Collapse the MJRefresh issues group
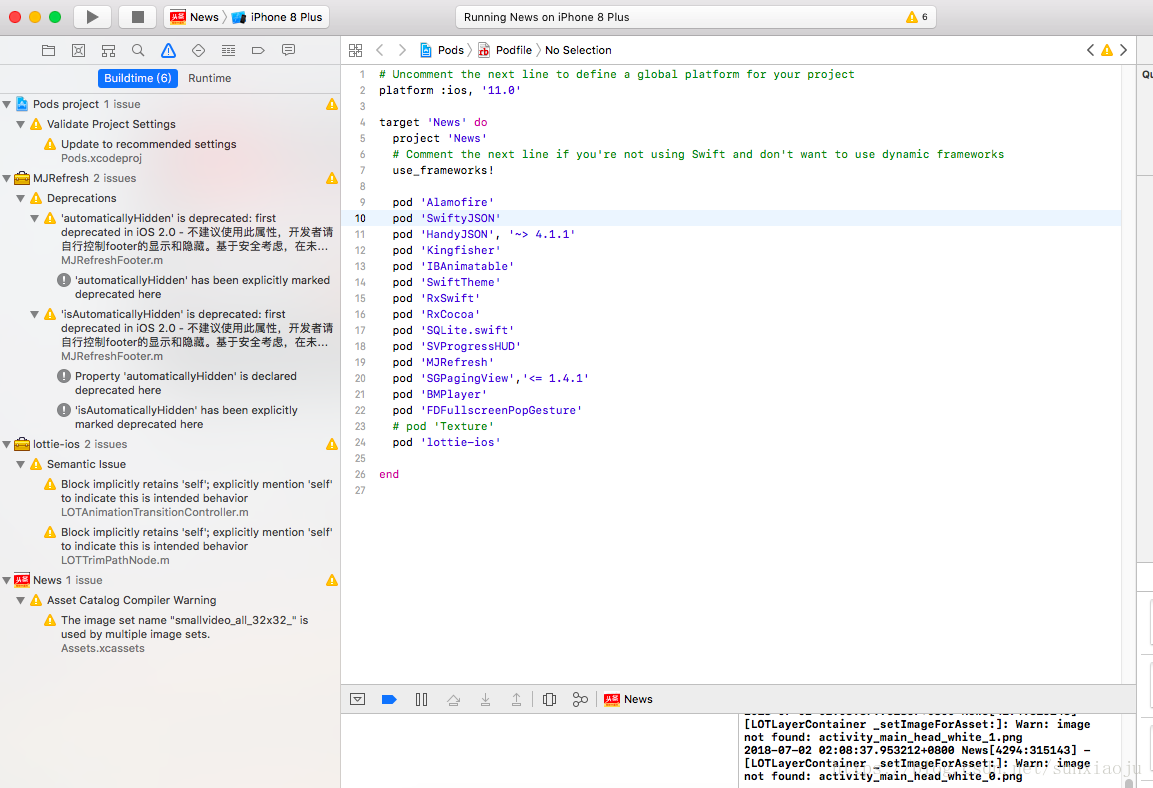The height and width of the screenshot is (788, 1153). (7, 179)
